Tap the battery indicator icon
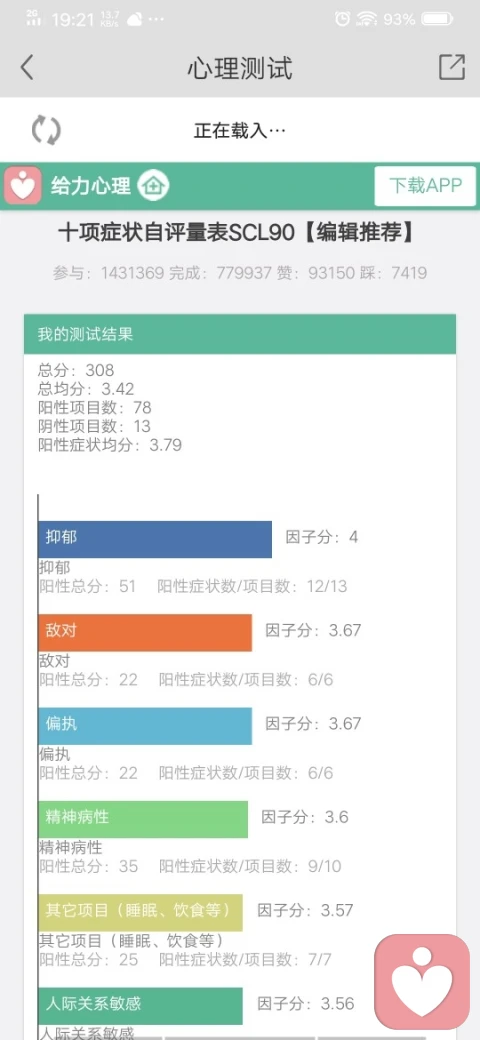This screenshot has width=480, height=1040. (x=438, y=19)
